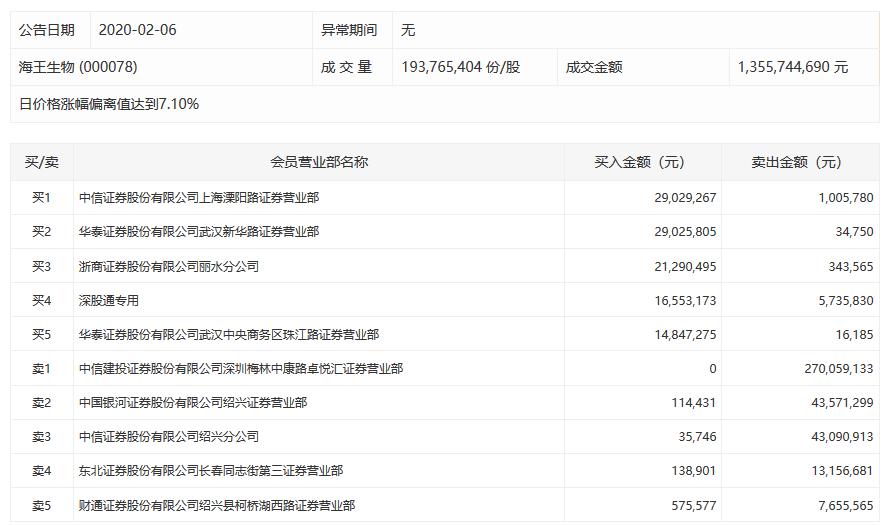Image resolution: width=884 pixels, height=525 pixels.
Task: Select the 买4 row label
Action: [41, 301]
